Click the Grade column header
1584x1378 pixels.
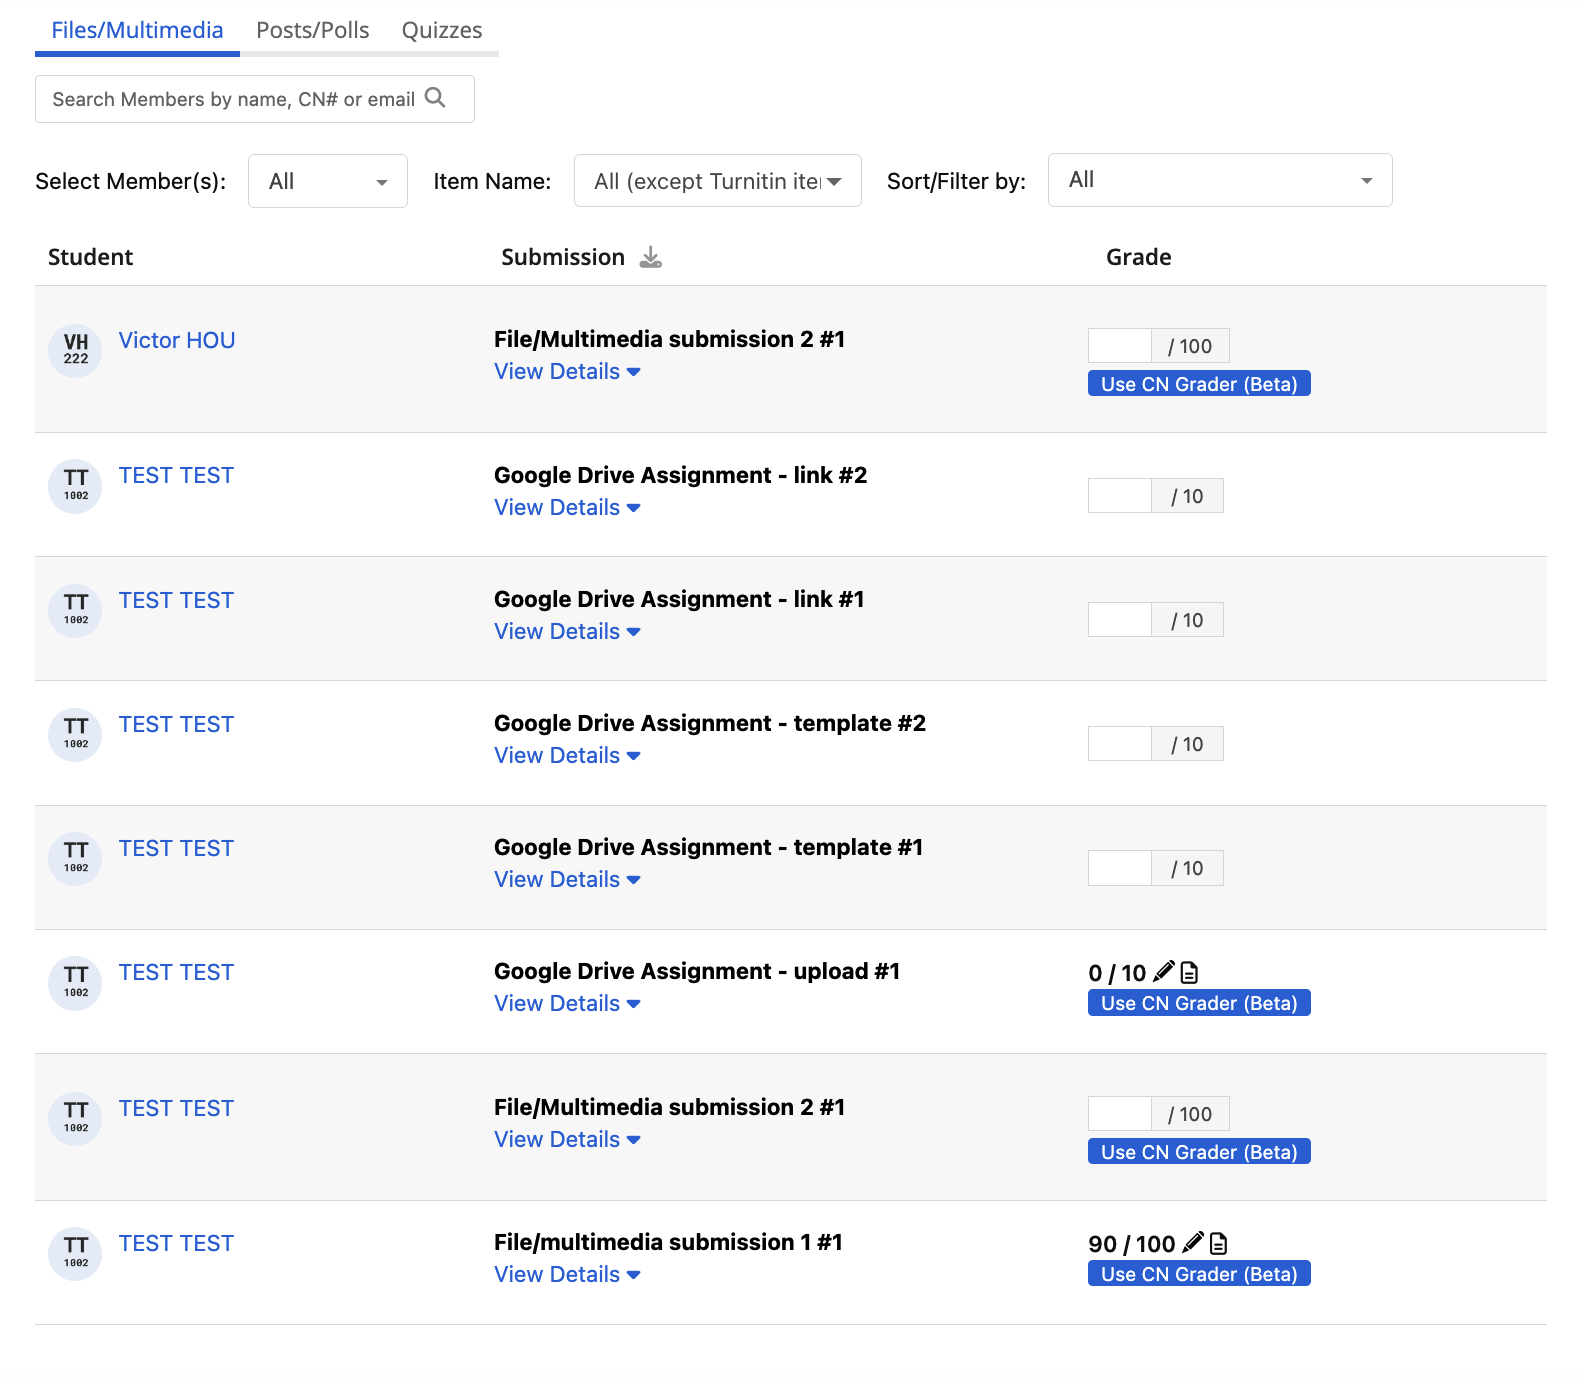click(1139, 257)
